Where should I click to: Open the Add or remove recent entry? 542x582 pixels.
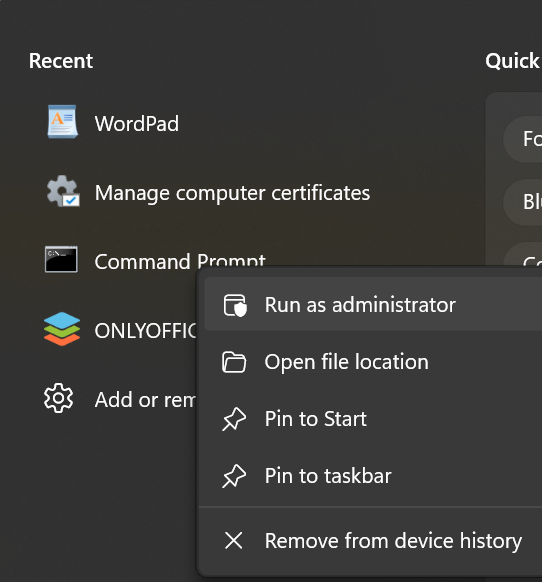(145, 400)
